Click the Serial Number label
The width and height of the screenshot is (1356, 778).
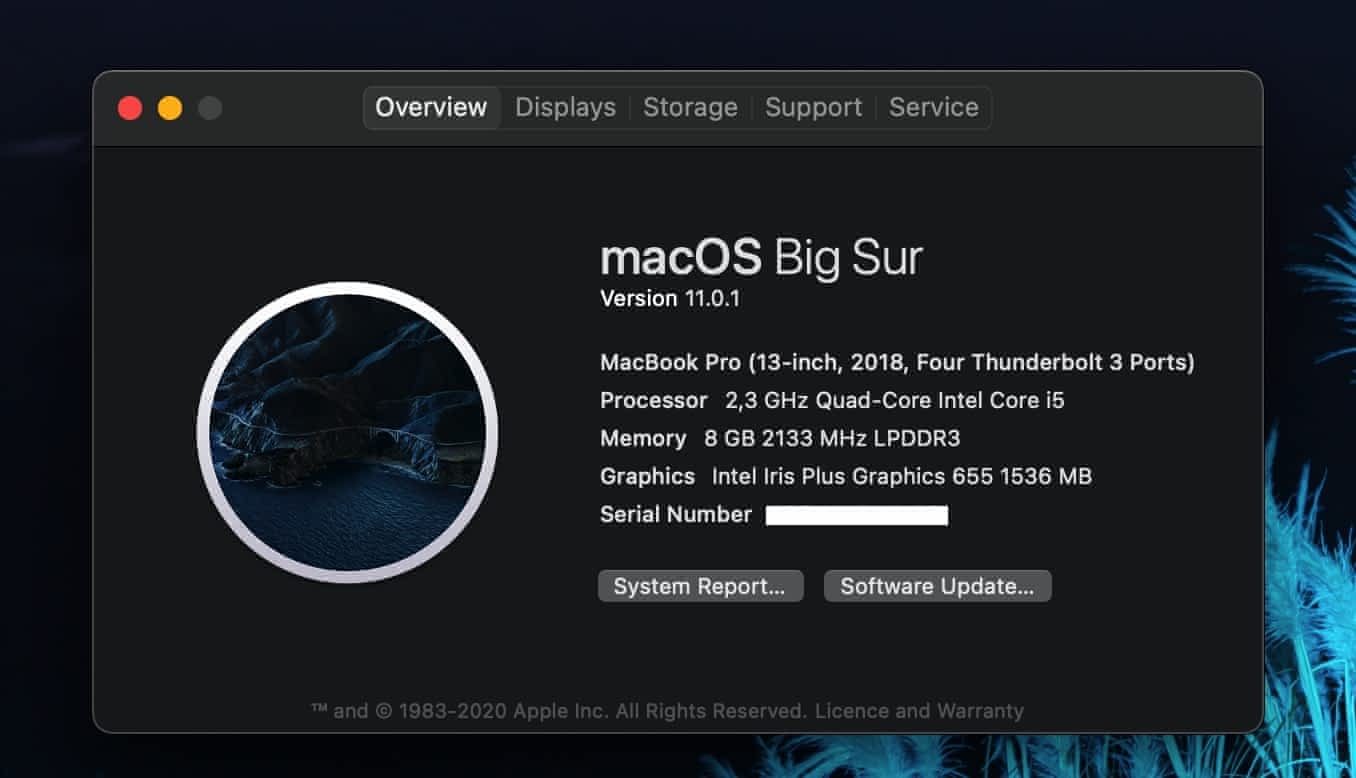676,514
